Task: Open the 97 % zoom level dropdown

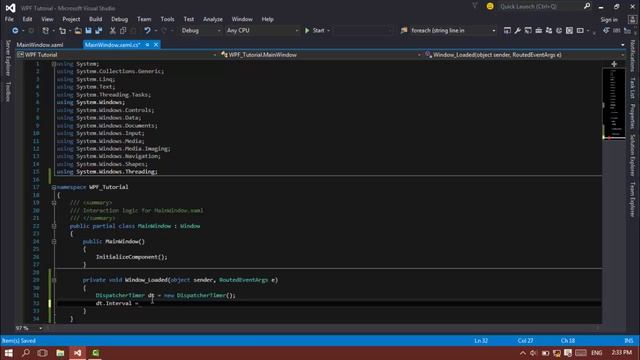Action: [x=29, y=328]
